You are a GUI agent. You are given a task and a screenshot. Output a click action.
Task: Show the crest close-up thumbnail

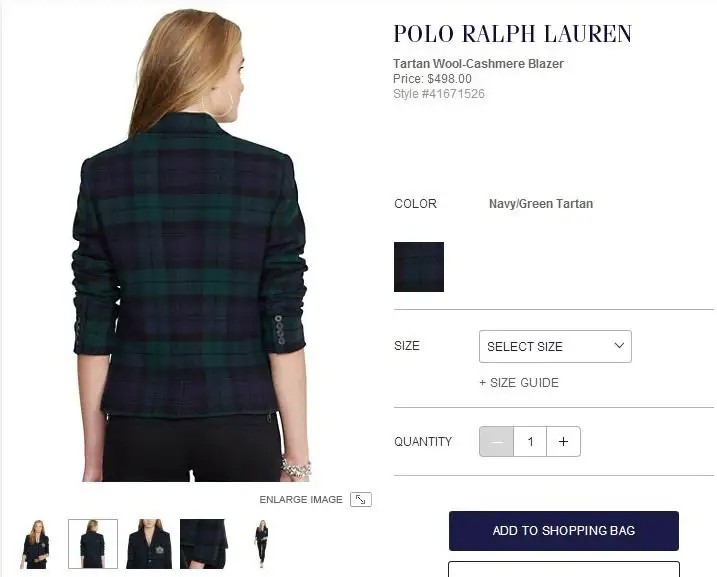tap(149, 544)
